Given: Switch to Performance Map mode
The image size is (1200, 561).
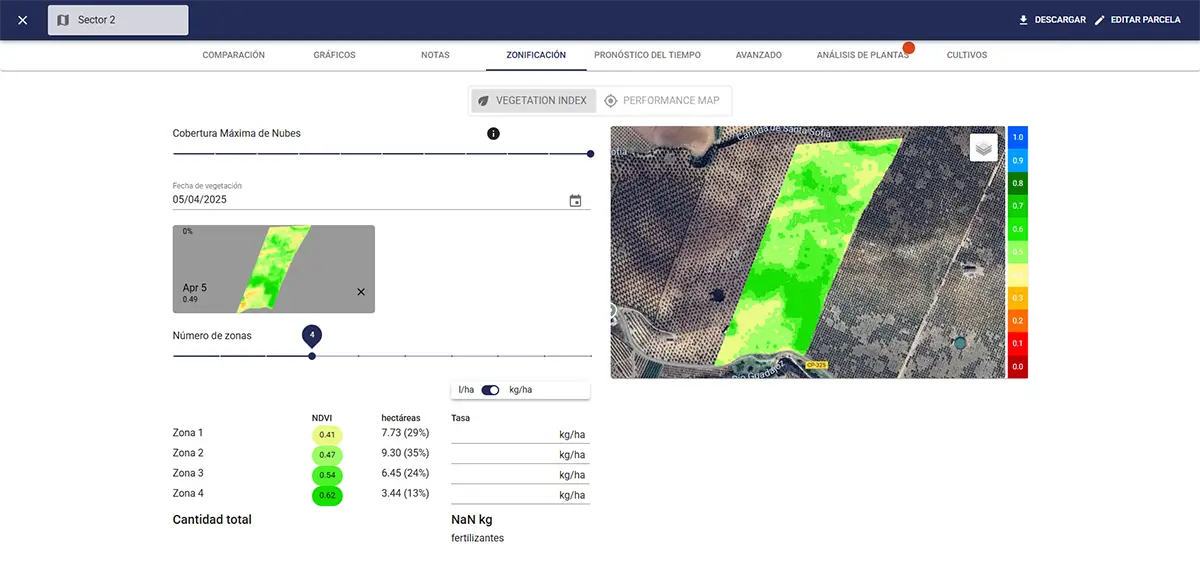Looking at the screenshot, I should (x=661, y=101).
